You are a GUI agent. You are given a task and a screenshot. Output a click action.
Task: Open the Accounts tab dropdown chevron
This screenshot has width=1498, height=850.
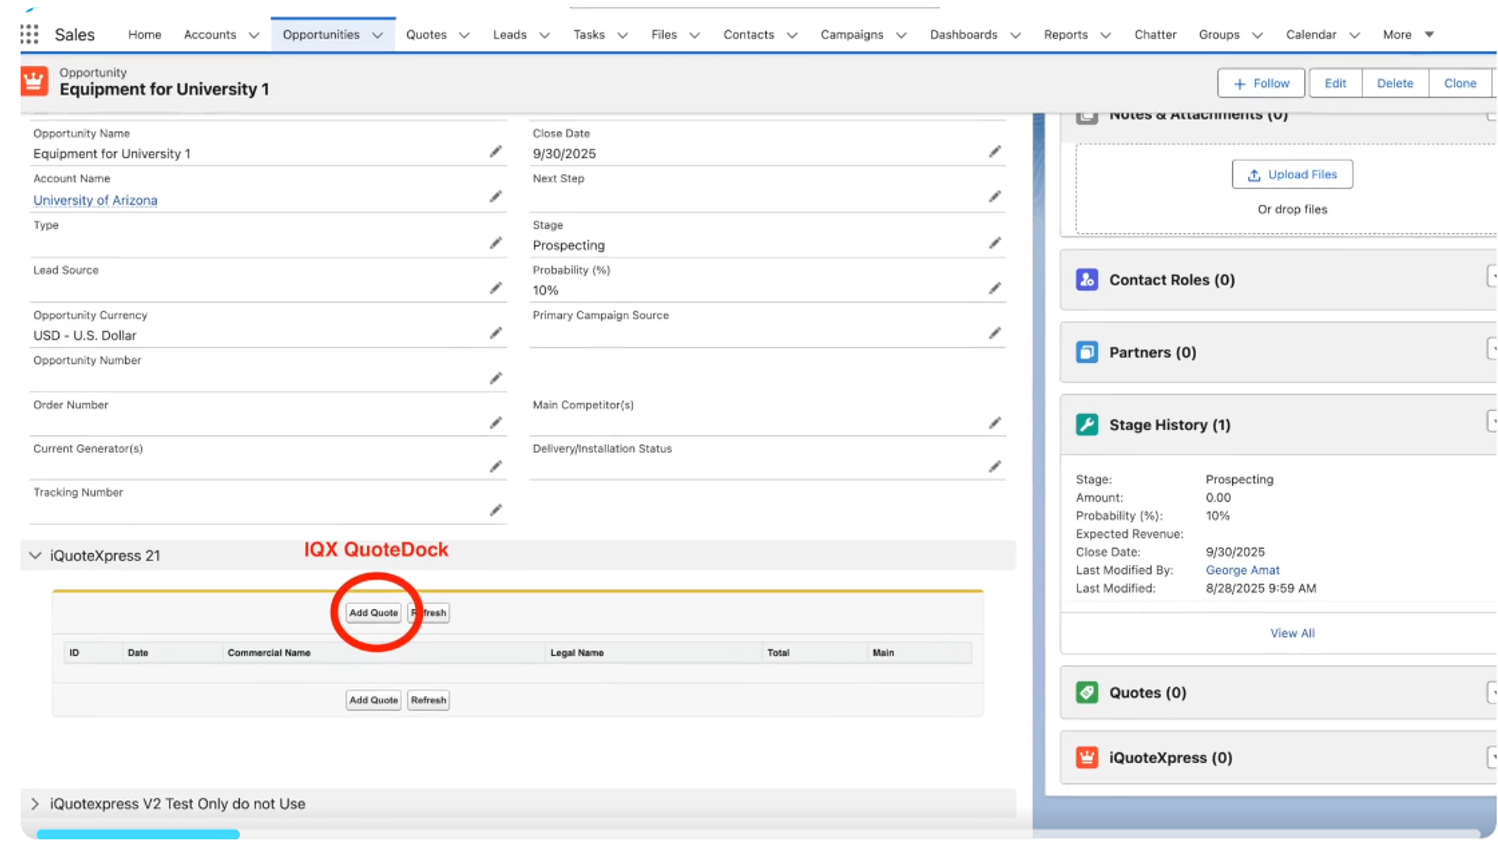pyautogui.click(x=254, y=35)
